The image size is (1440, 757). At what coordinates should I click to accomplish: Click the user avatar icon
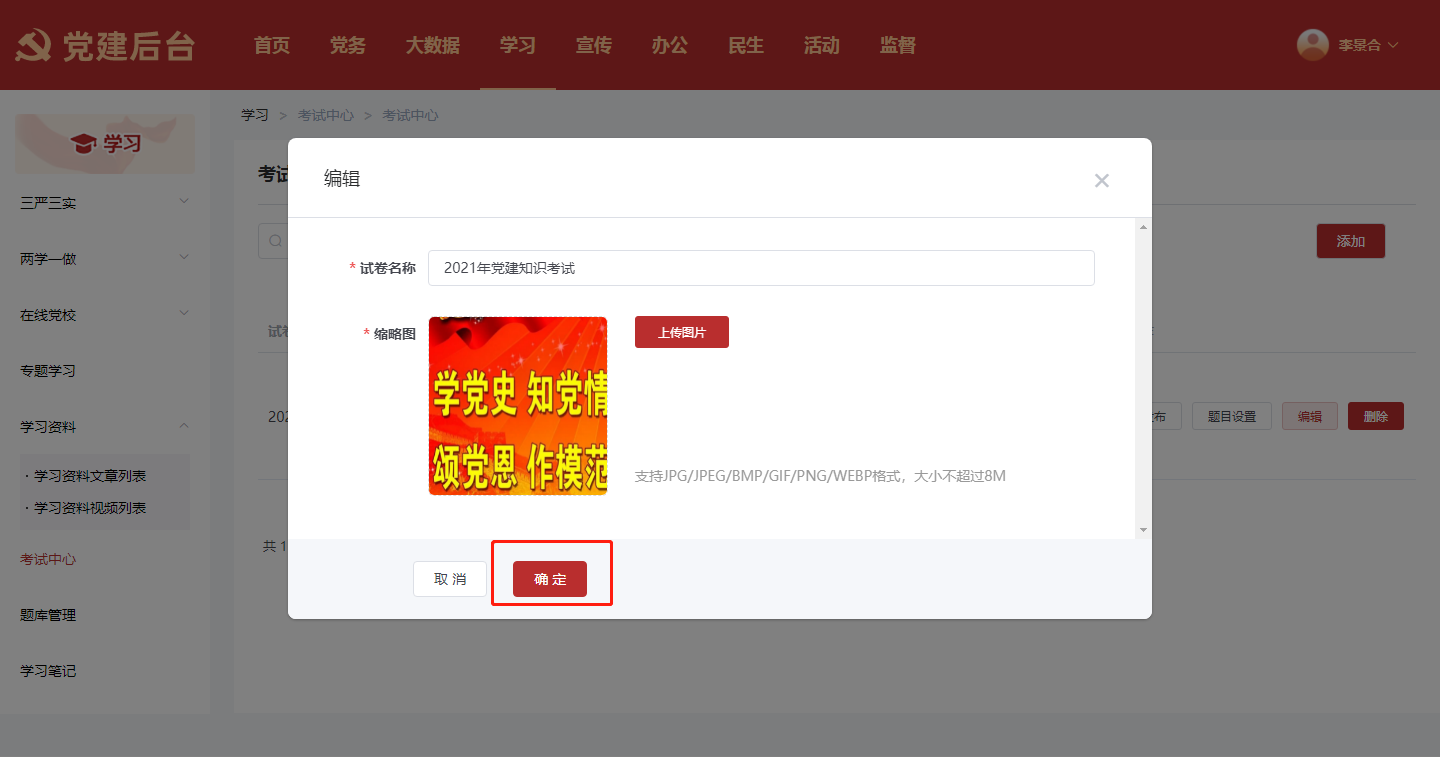click(x=1312, y=45)
